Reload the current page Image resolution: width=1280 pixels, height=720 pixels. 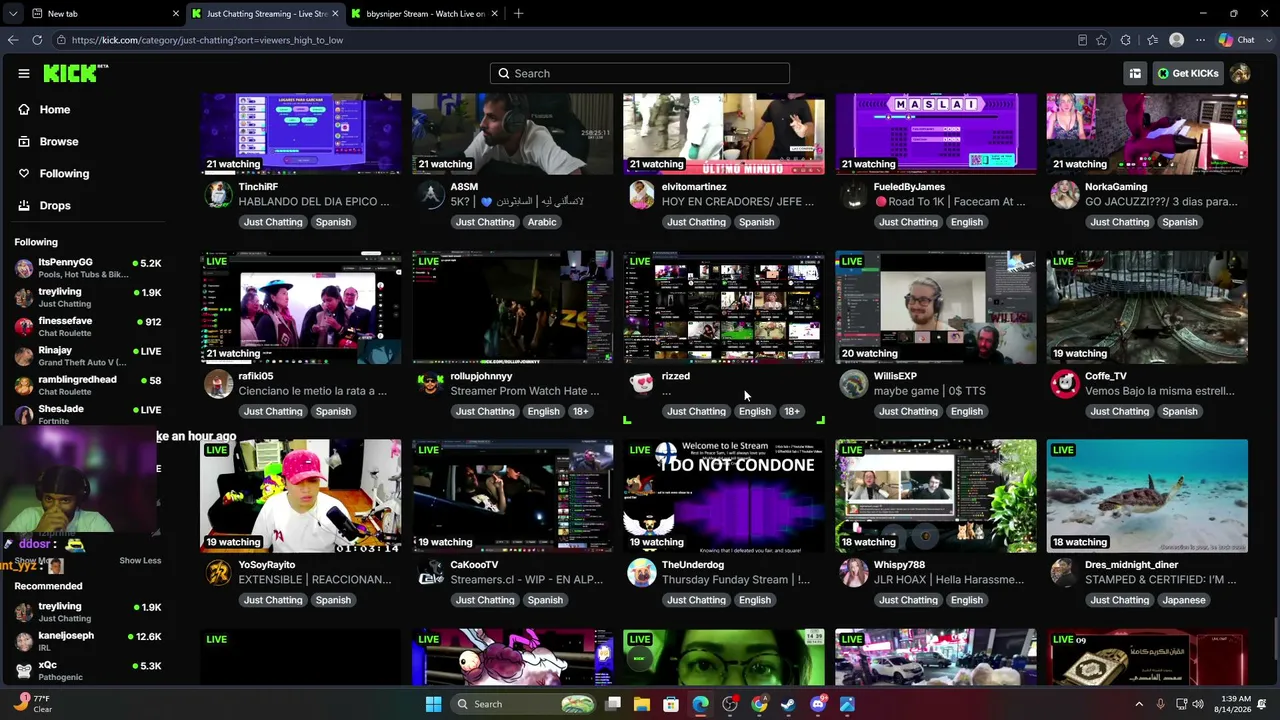(37, 40)
